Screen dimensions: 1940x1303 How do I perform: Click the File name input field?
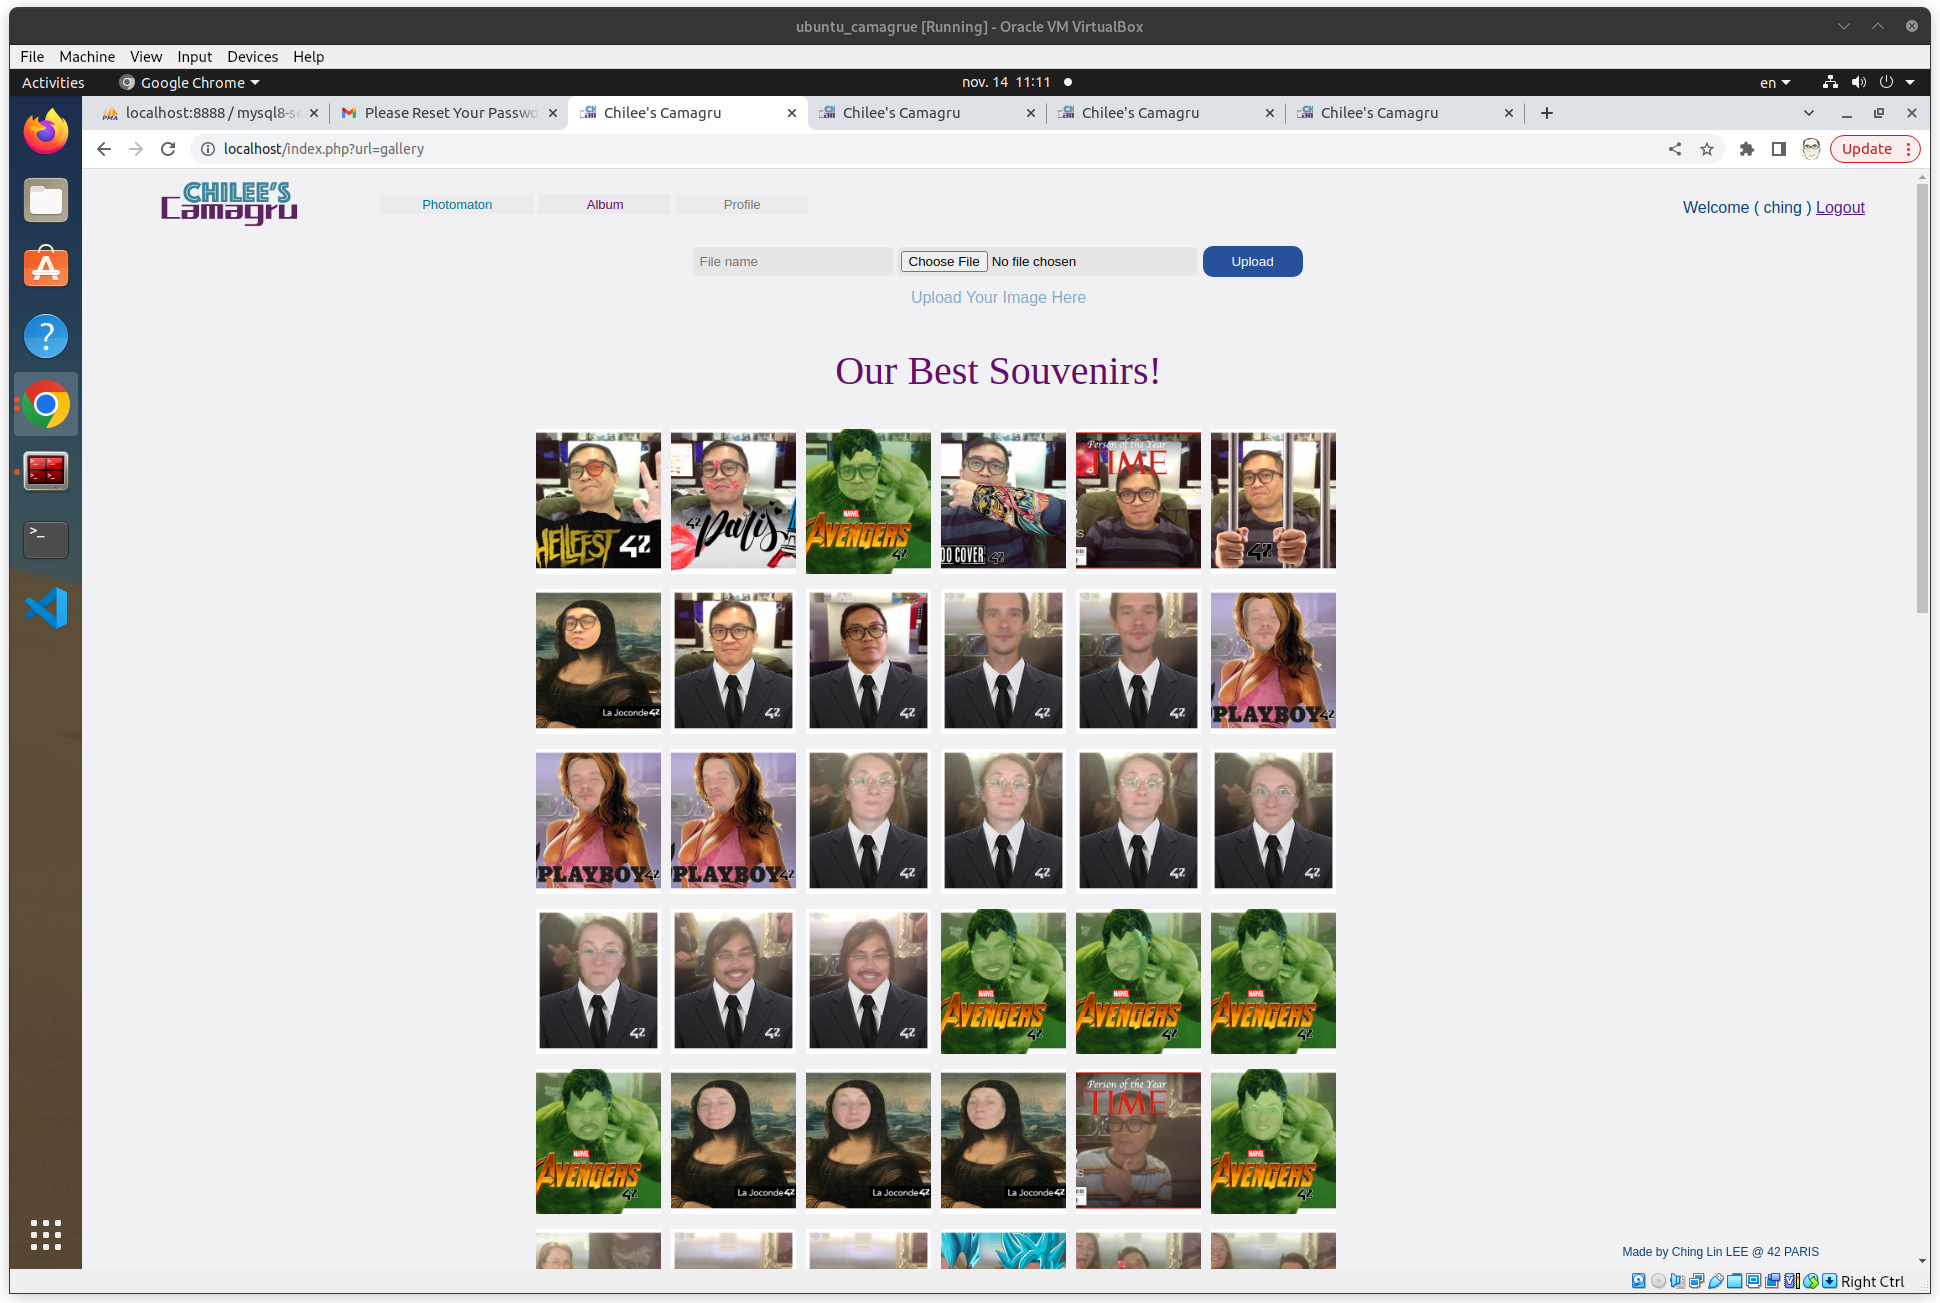click(x=792, y=262)
